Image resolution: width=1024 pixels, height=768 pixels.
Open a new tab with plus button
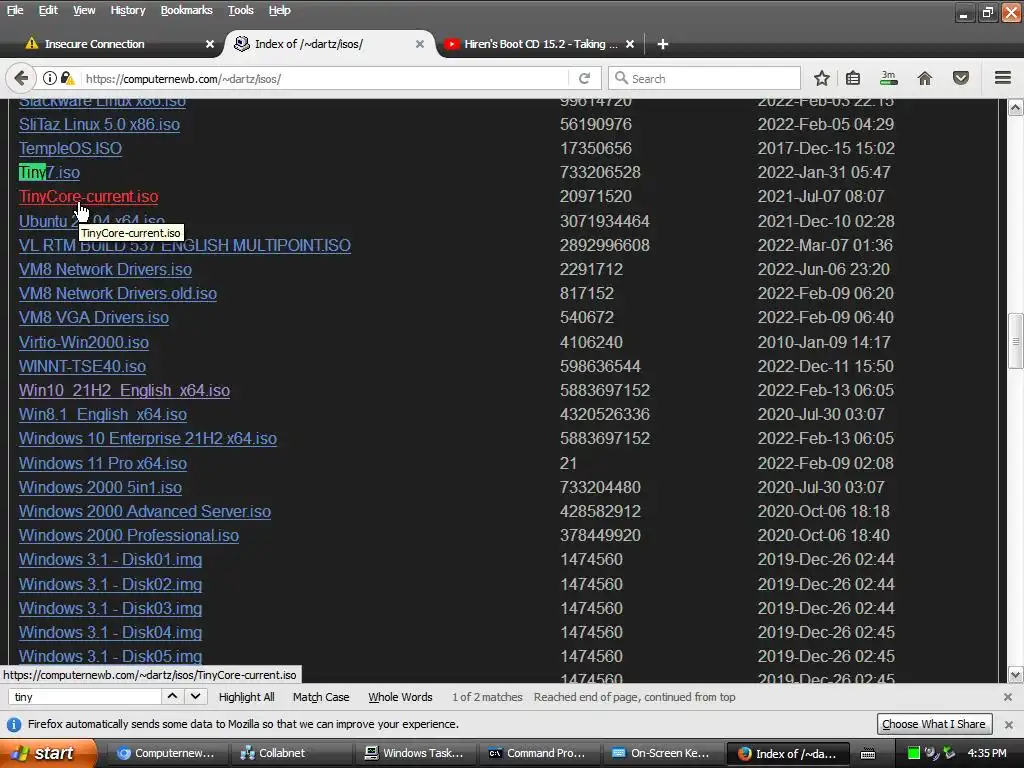click(663, 44)
